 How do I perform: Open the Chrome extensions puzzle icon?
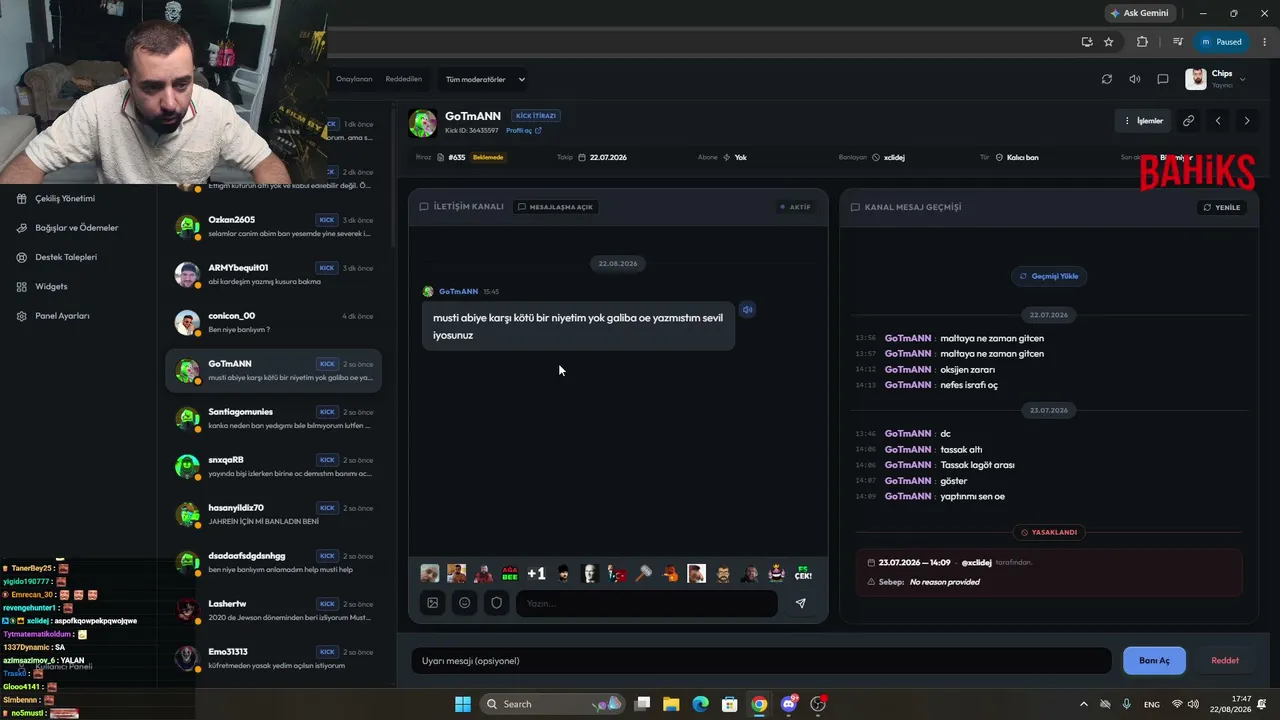[1142, 42]
